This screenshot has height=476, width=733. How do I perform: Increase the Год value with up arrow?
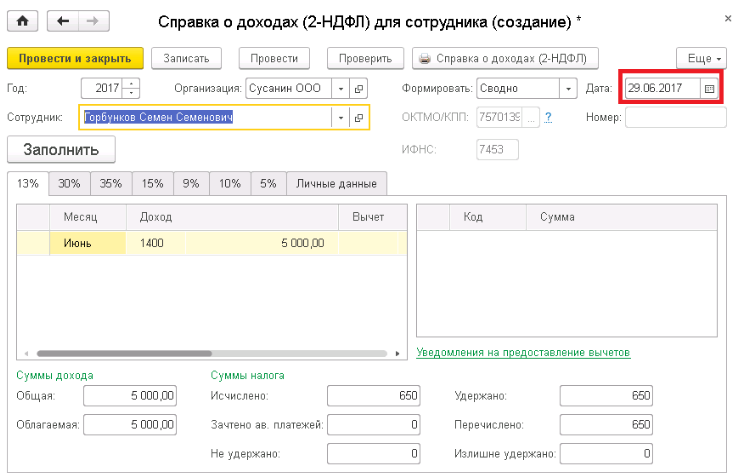point(131,84)
